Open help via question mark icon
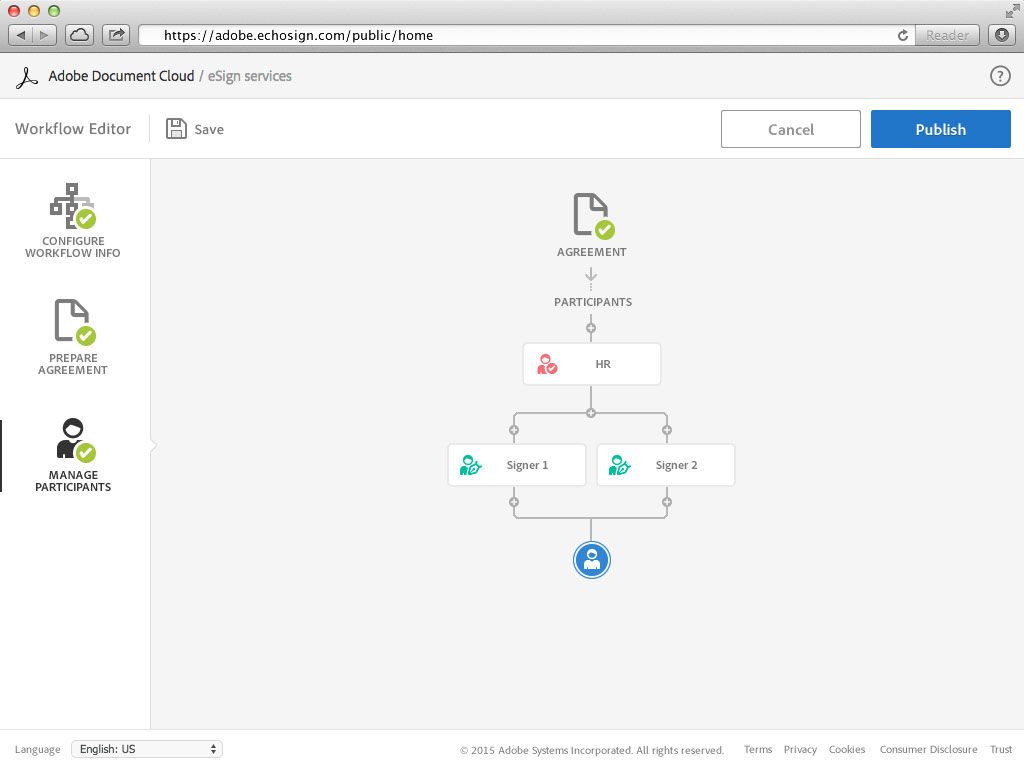 (x=999, y=76)
